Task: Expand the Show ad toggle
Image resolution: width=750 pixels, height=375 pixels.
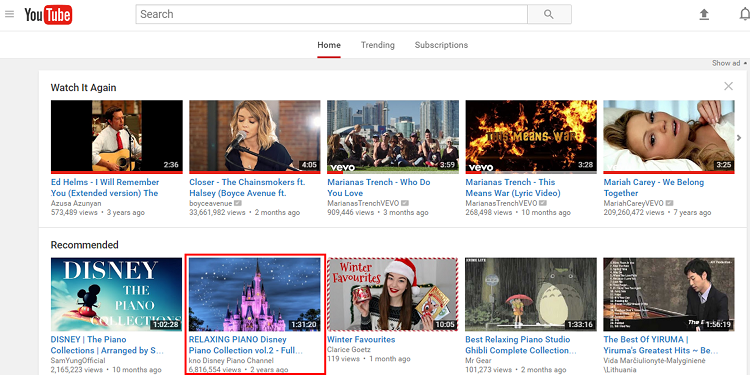Action: 729,63
